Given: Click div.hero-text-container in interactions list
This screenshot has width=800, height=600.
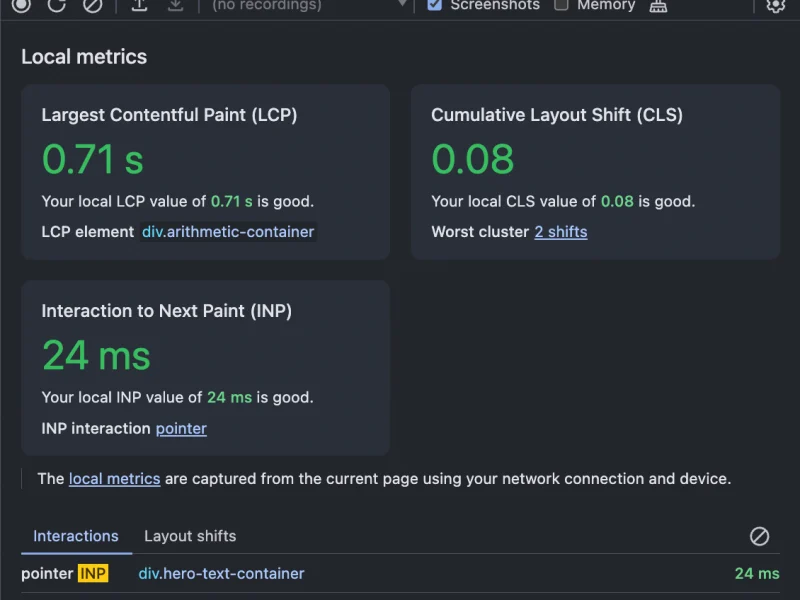Looking at the screenshot, I should coord(221,574).
